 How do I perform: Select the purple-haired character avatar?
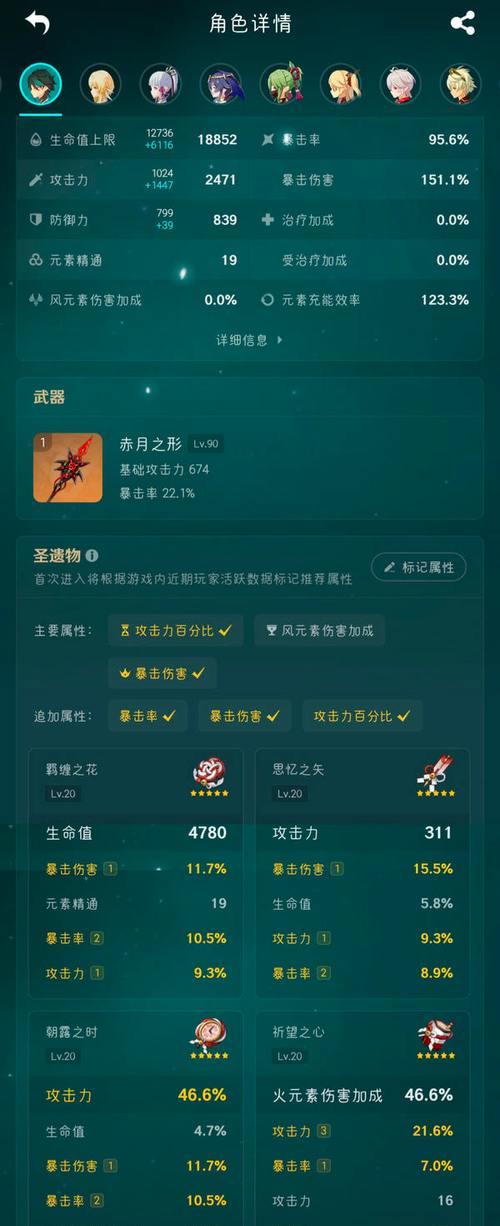tap(221, 84)
